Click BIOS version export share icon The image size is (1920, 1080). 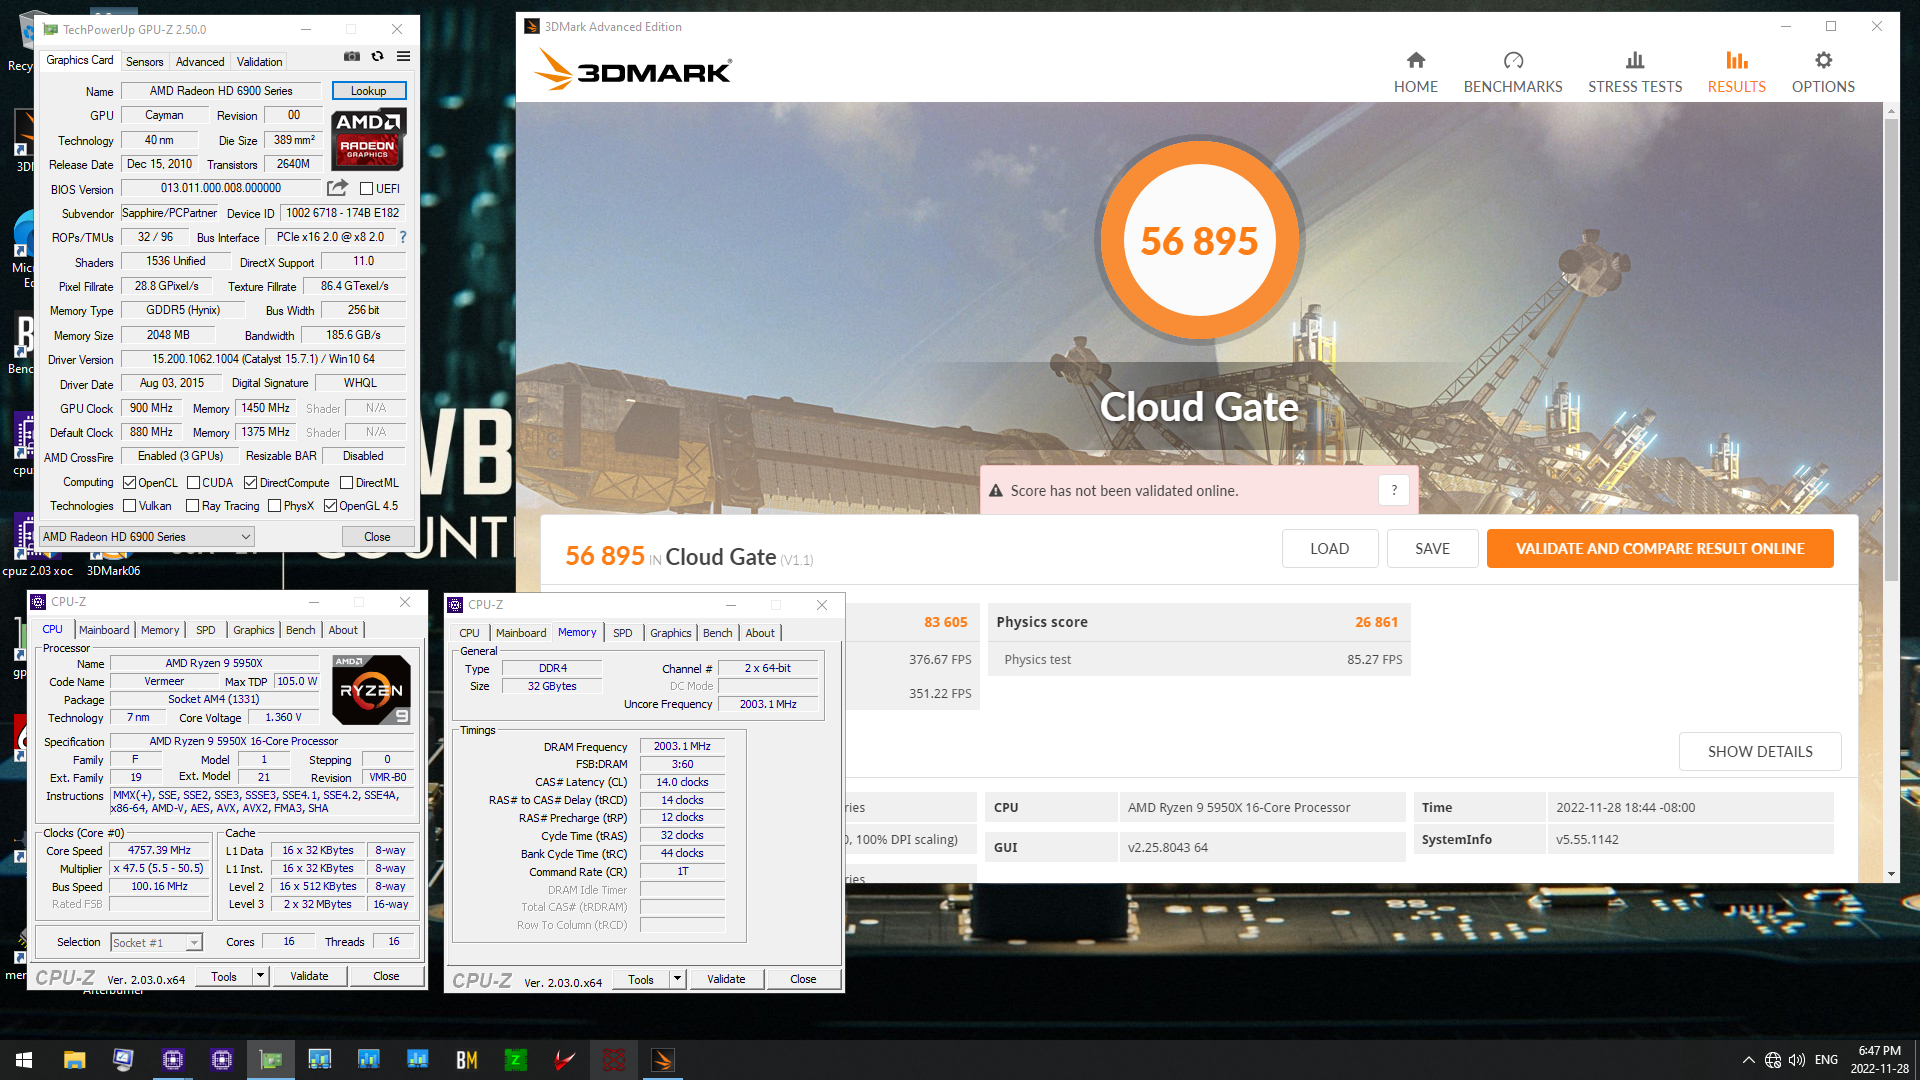[x=338, y=188]
